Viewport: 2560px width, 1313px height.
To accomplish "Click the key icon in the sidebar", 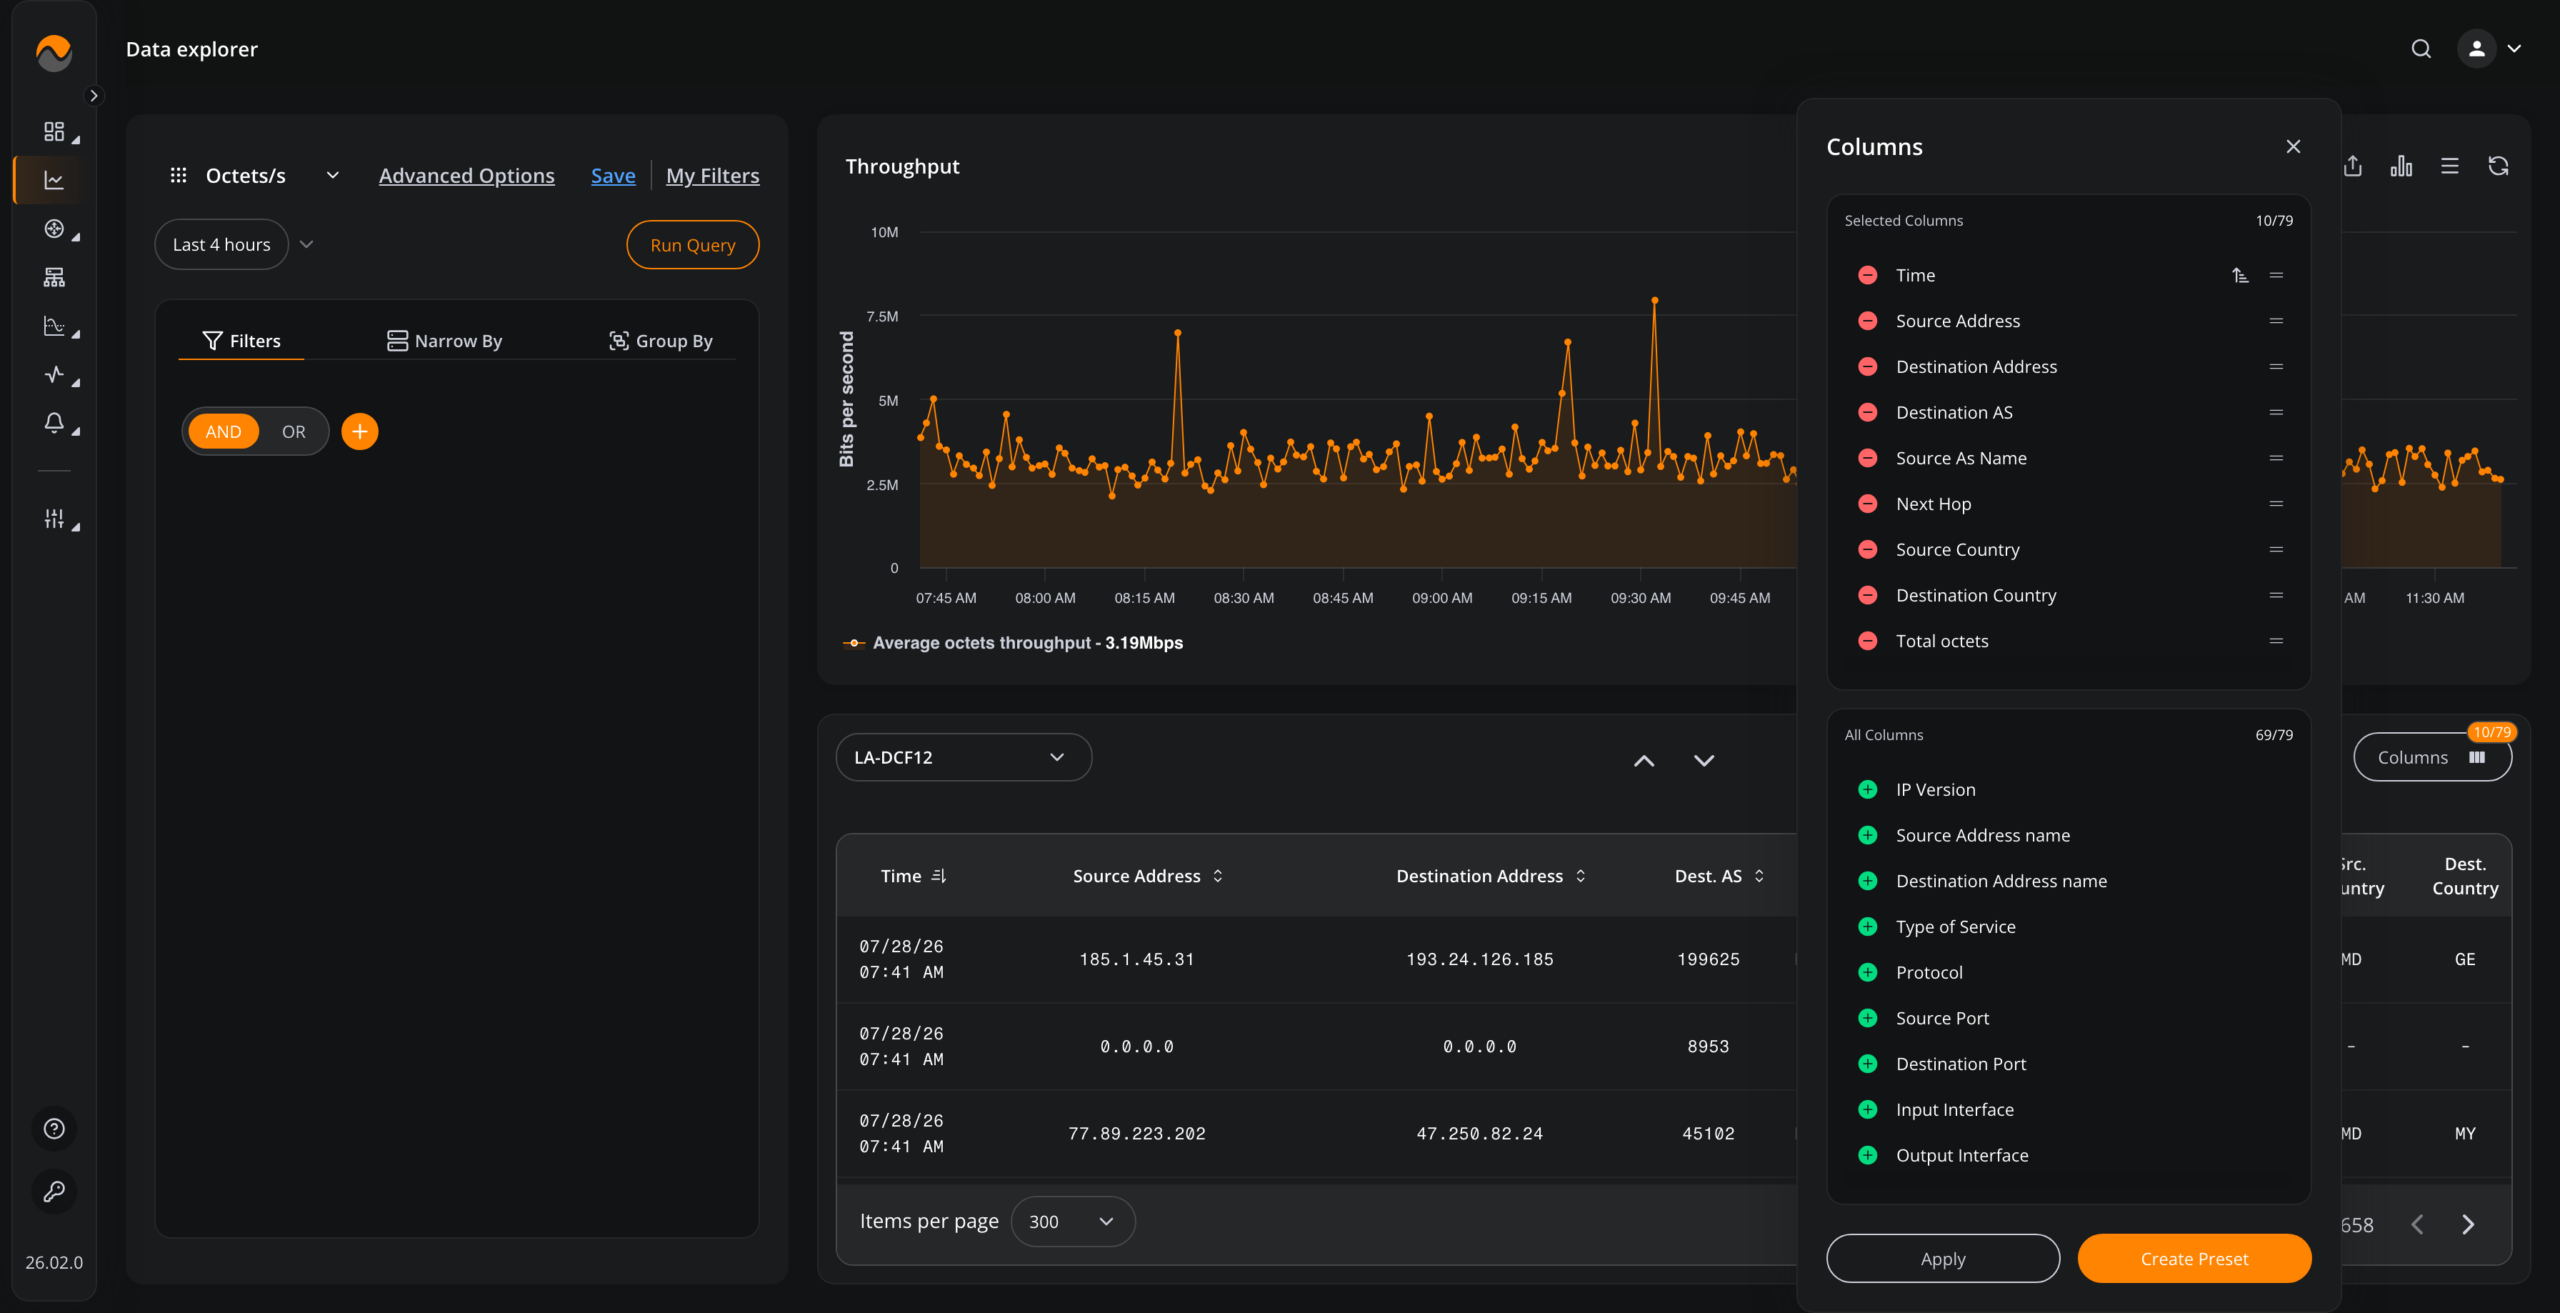I will point(54,1191).
